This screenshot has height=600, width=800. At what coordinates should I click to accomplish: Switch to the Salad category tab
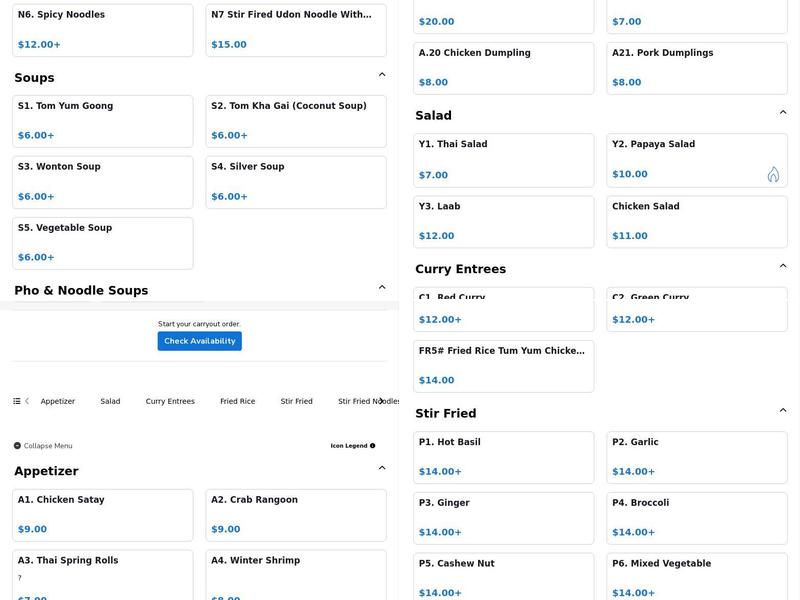110,401
